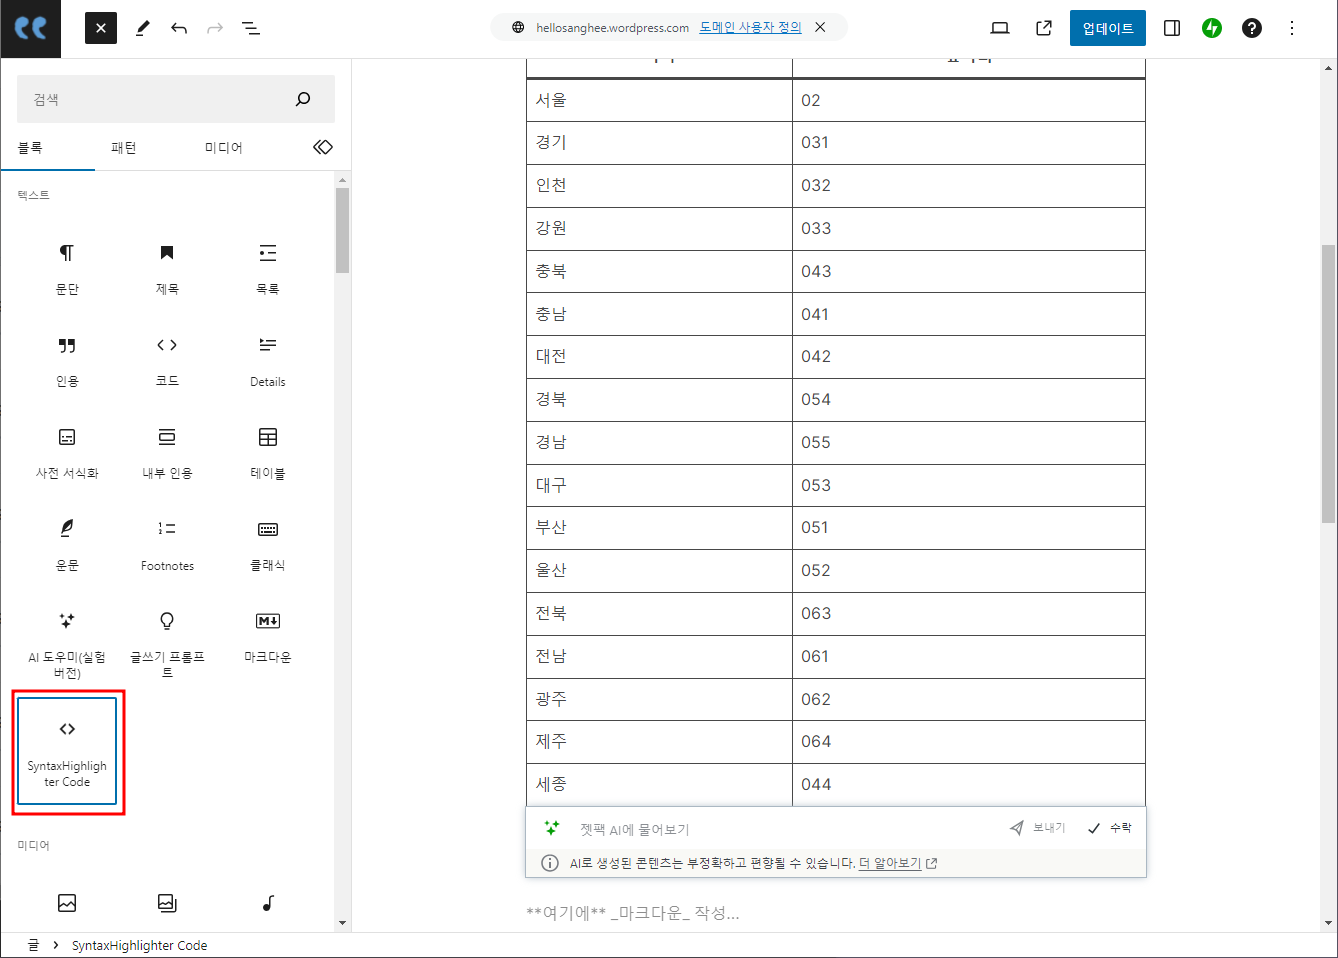View the post in a new tab
1338x958 pixels.
(x=1044, y=28)
